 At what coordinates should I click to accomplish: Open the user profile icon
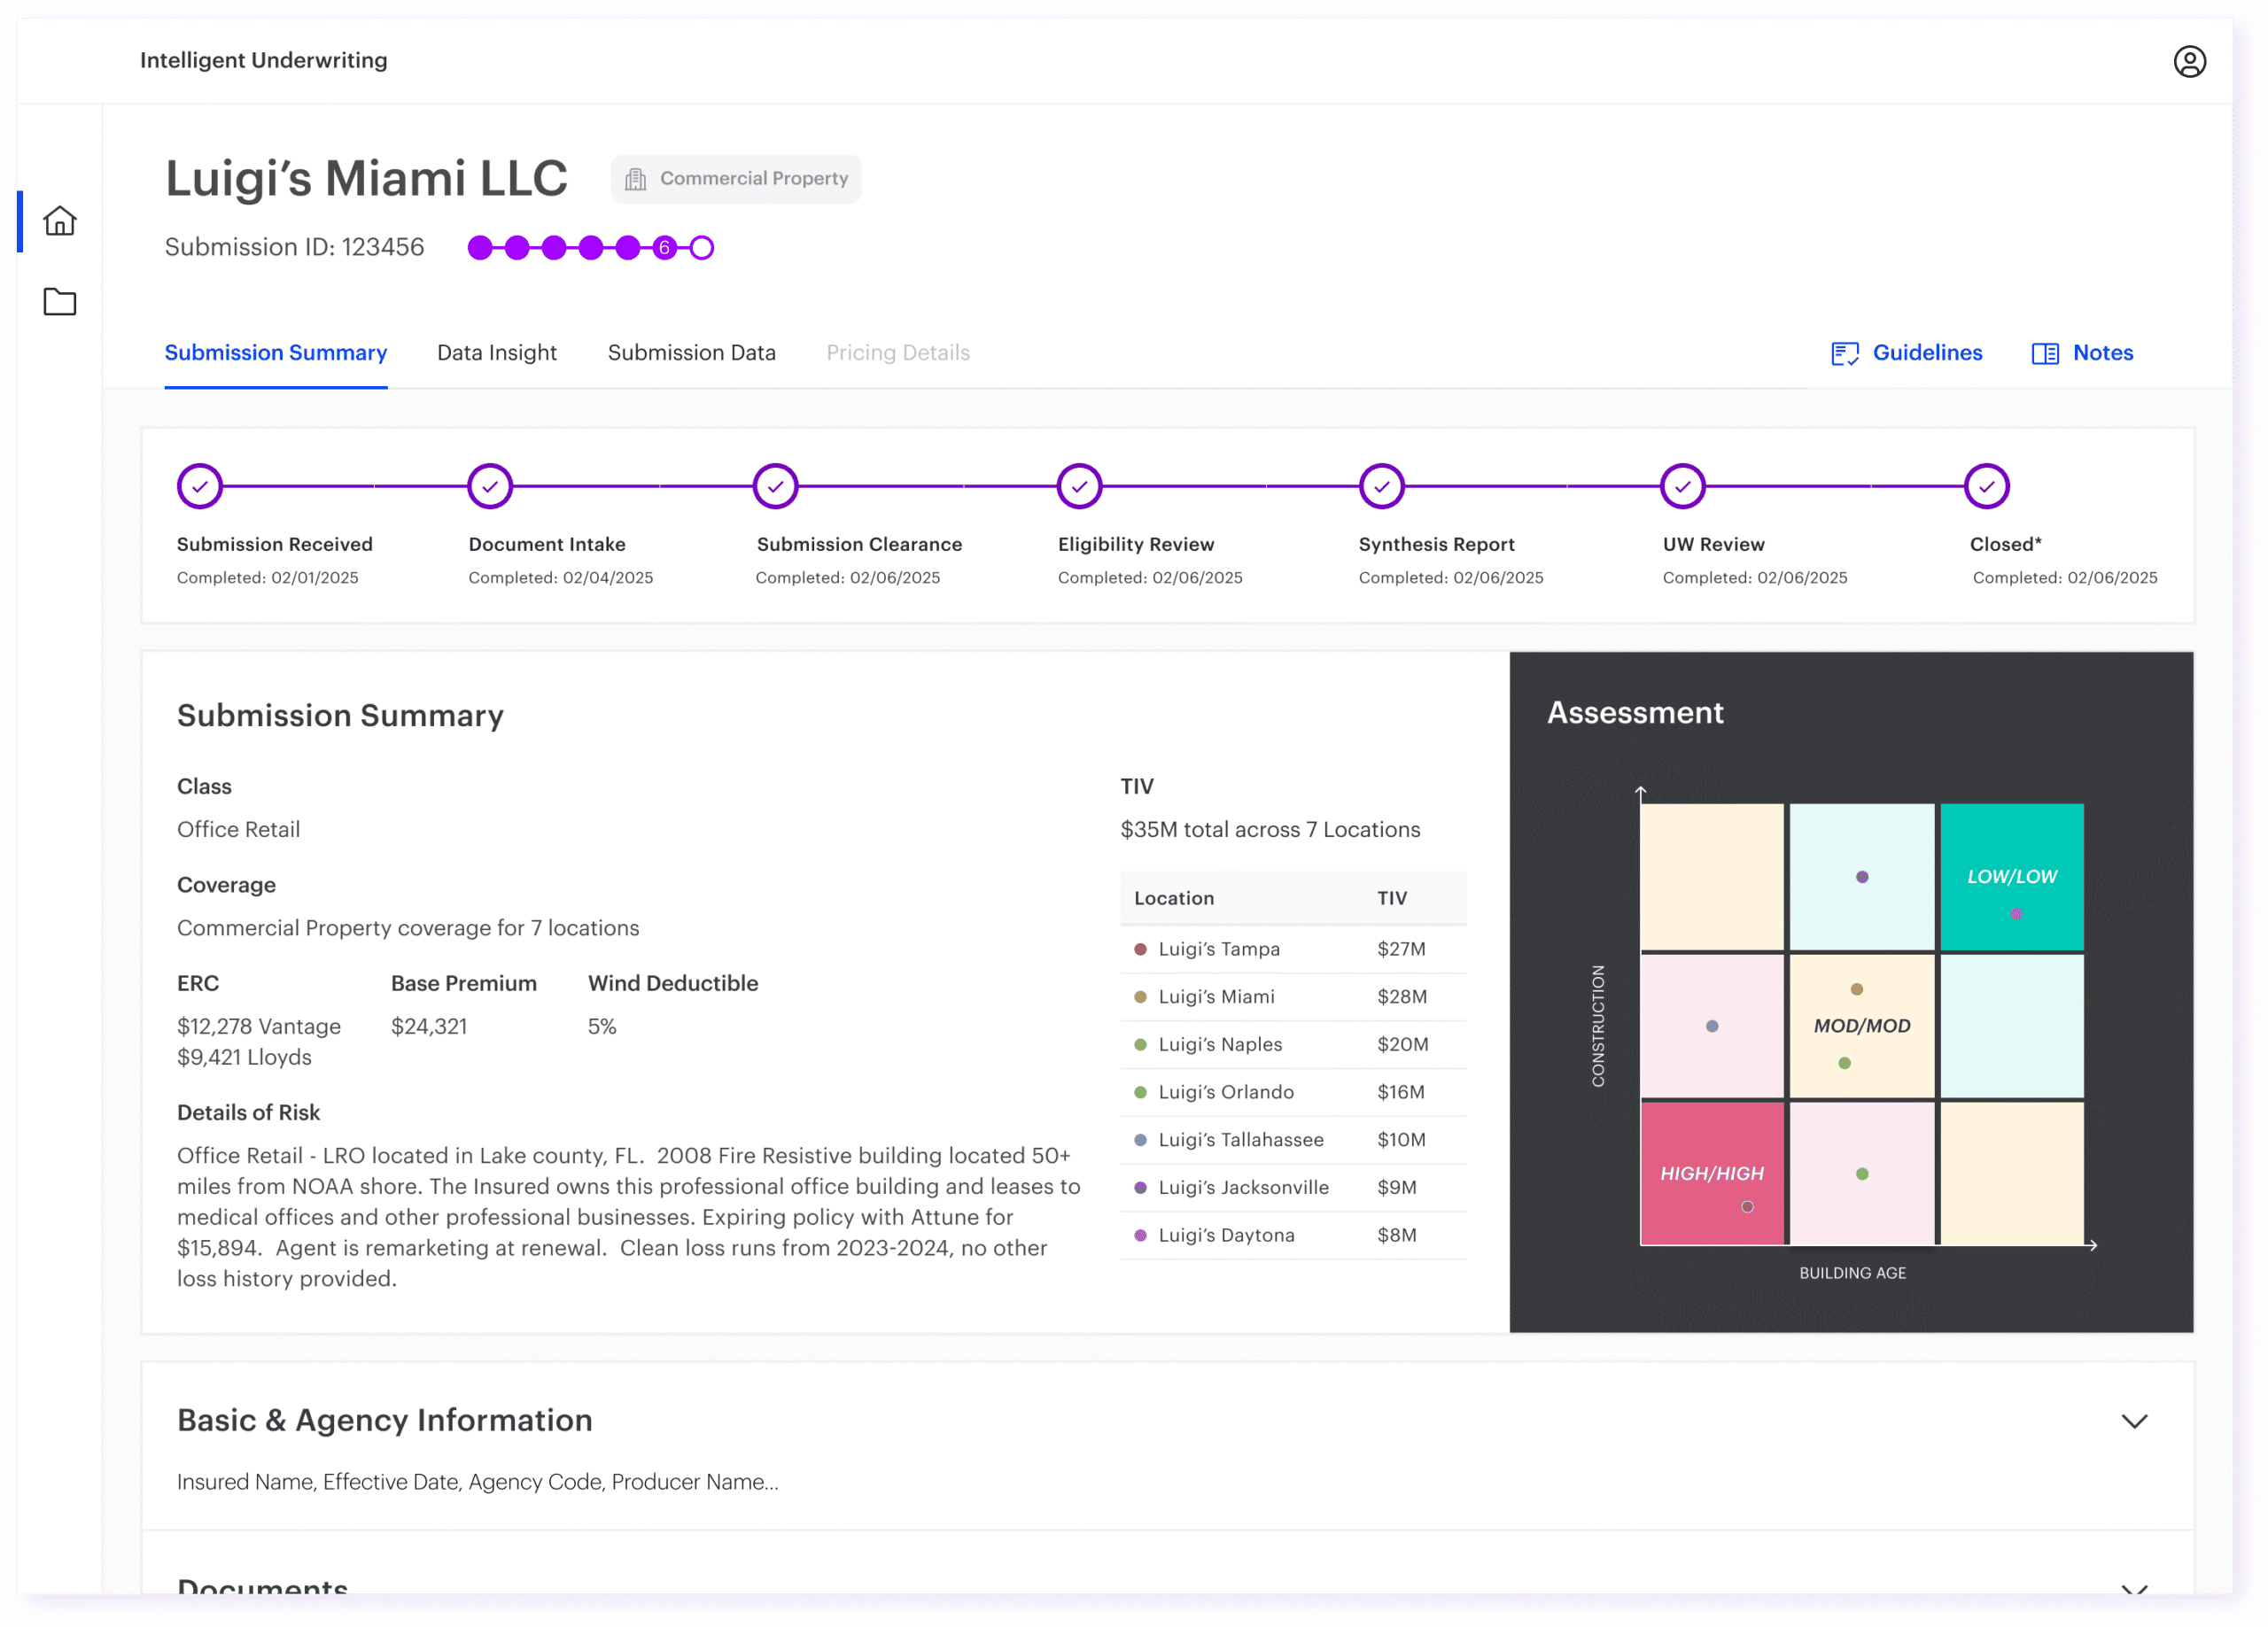click(2189, 62)
